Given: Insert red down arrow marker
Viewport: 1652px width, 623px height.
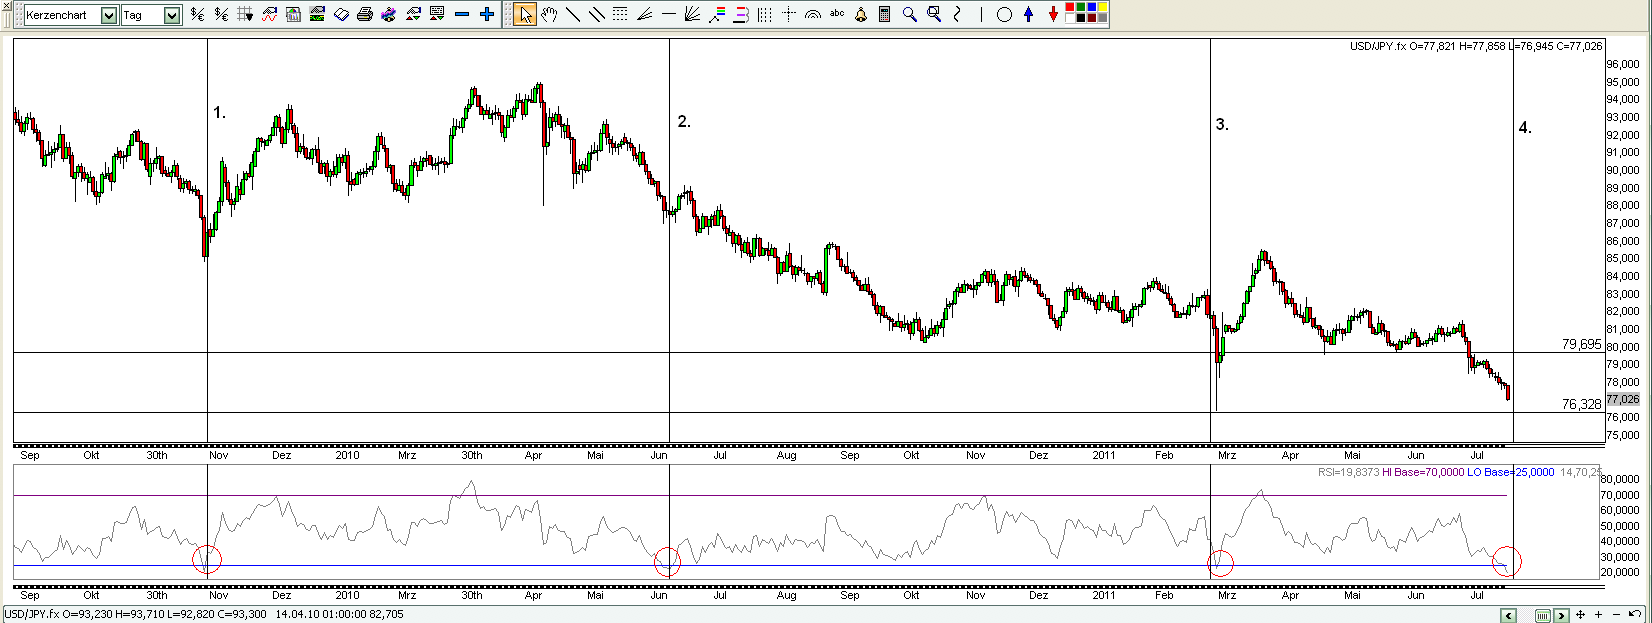Looking at the screenshot, I should pyautogui.click(x=1053, y=14).
